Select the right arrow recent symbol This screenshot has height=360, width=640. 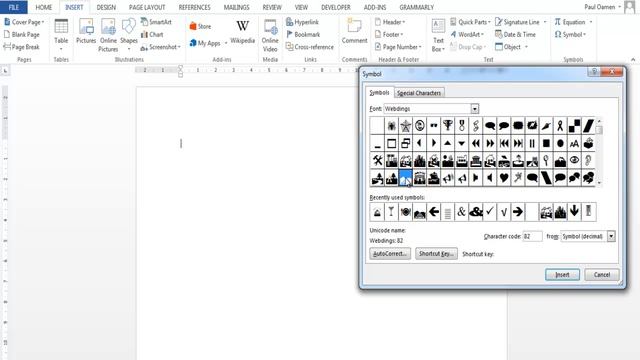point(518,212)
